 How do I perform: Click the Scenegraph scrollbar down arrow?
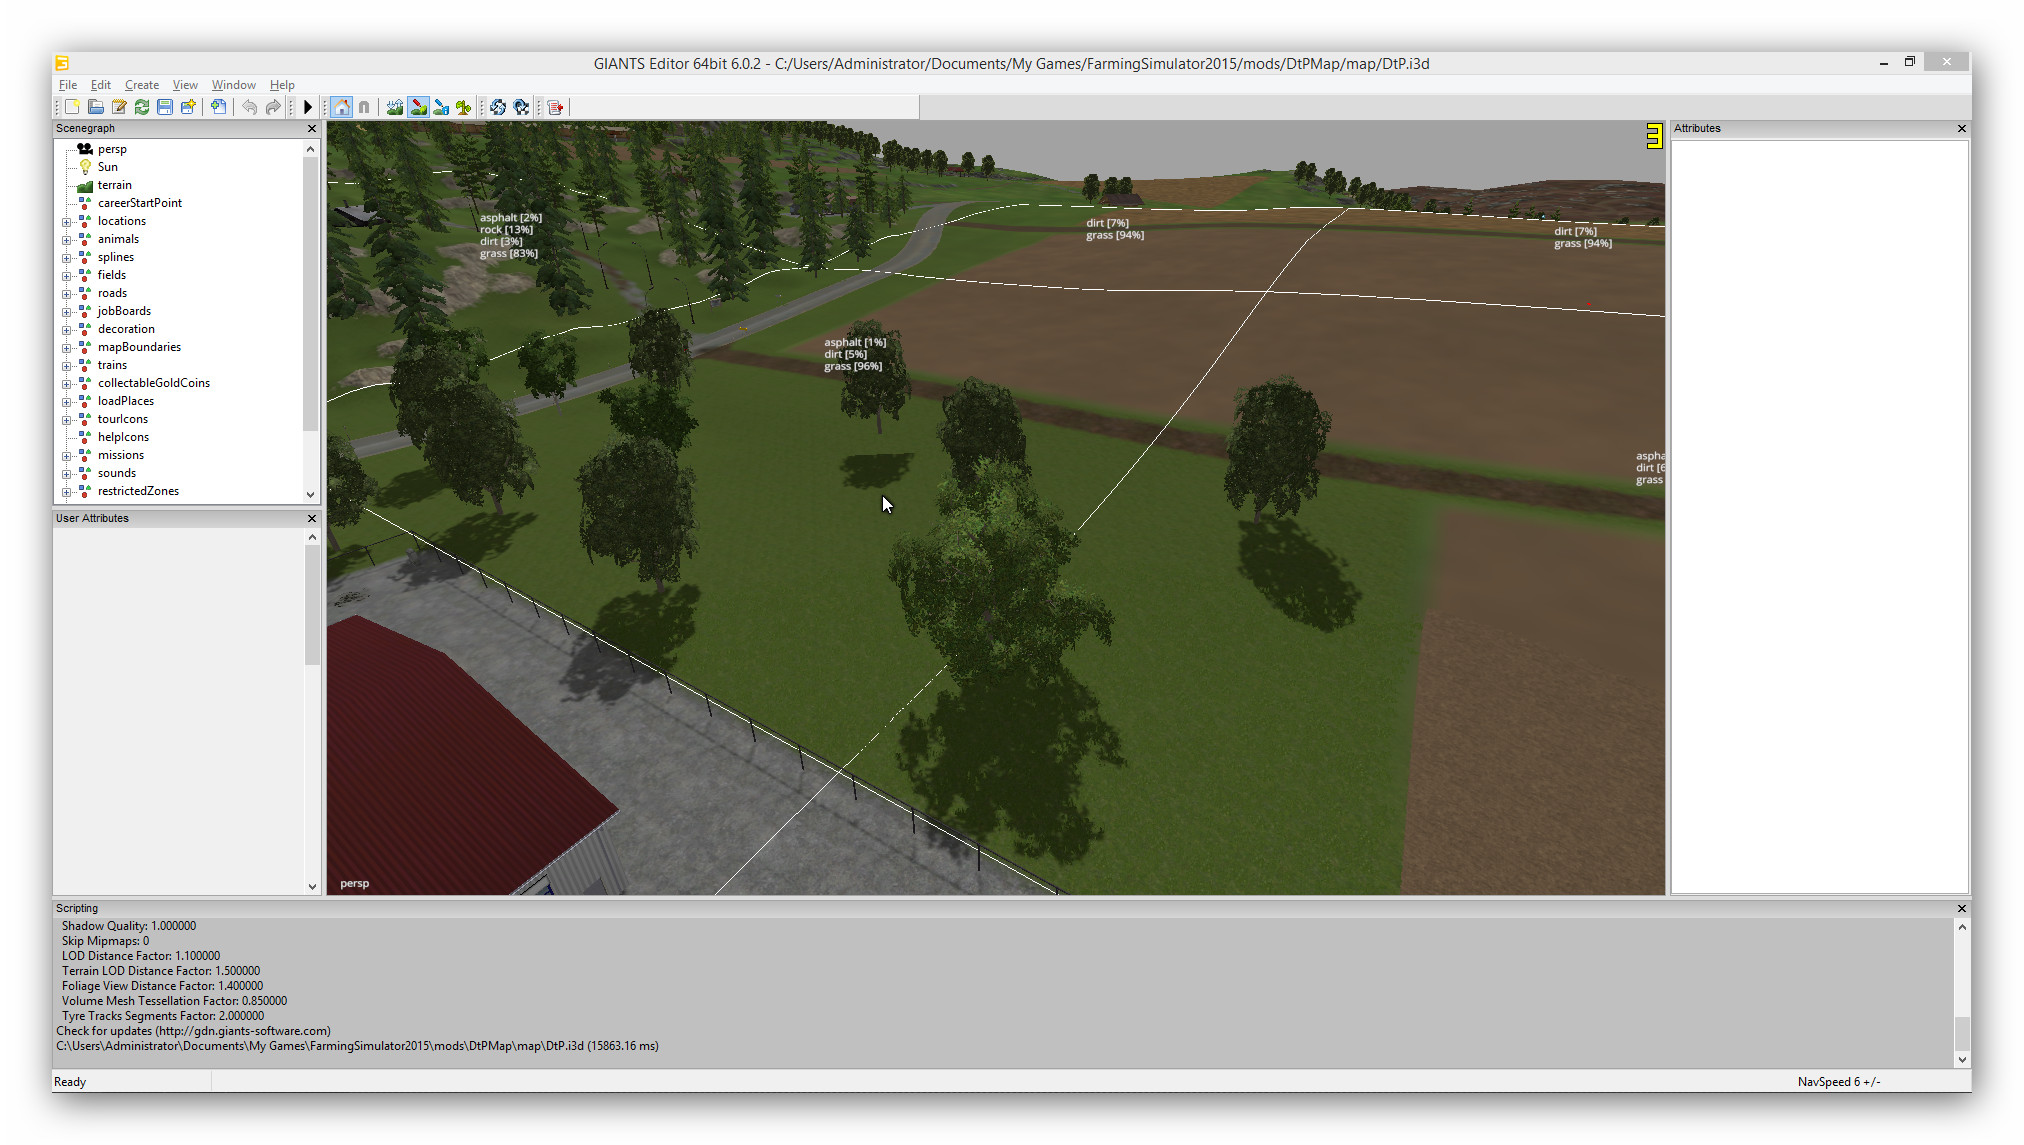[x=310, y=494]
